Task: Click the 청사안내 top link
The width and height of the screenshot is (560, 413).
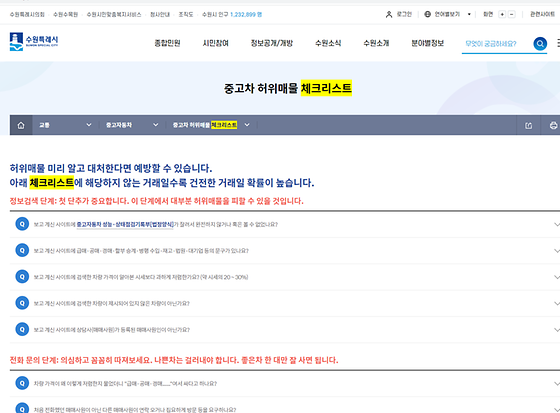Action: (160, 14)
